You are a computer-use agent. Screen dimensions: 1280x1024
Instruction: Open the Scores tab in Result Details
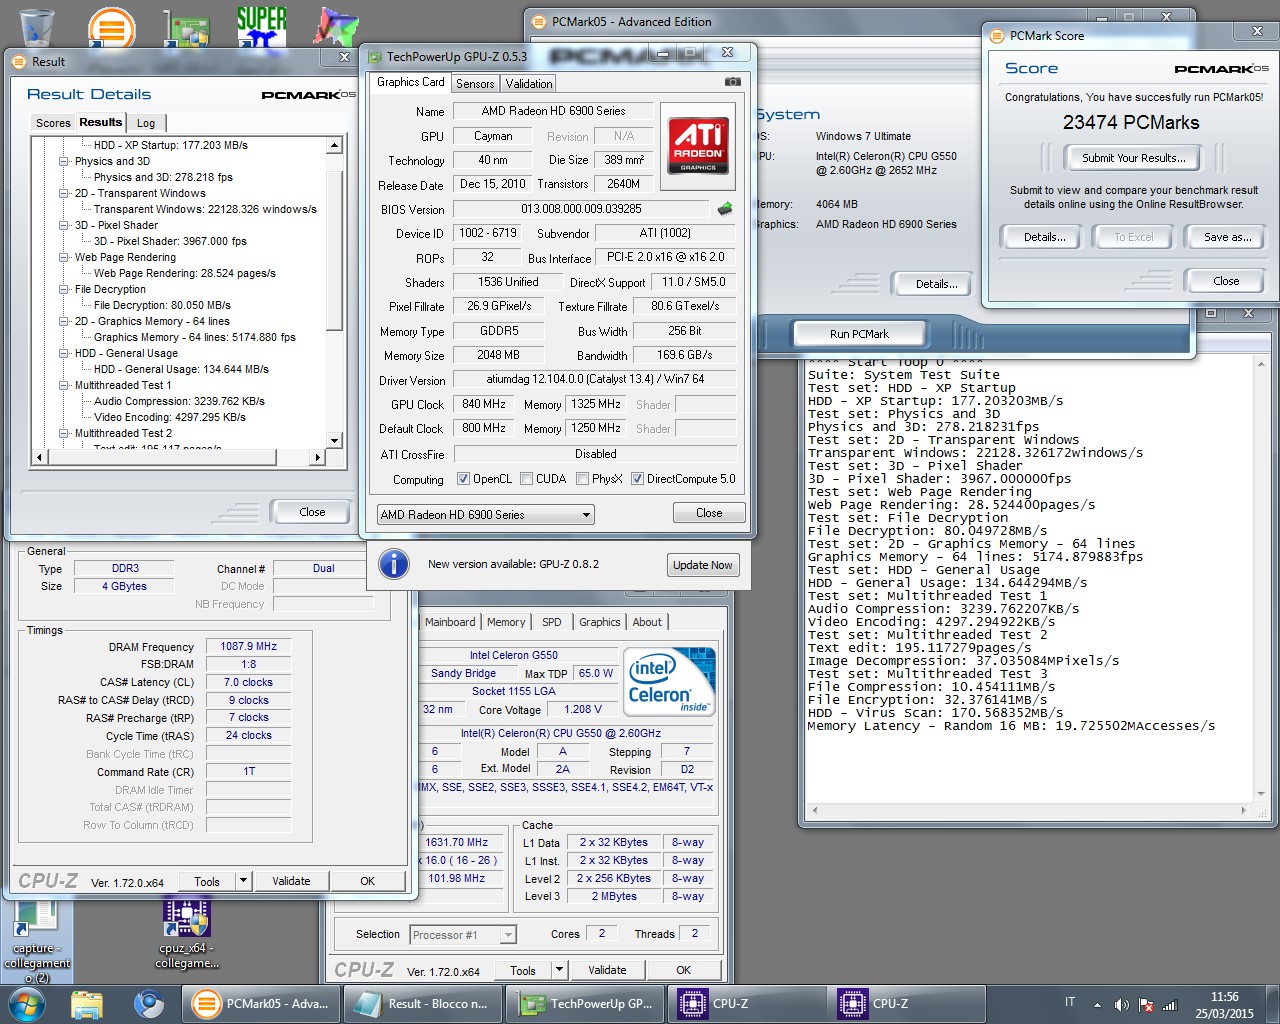point(53,123)
